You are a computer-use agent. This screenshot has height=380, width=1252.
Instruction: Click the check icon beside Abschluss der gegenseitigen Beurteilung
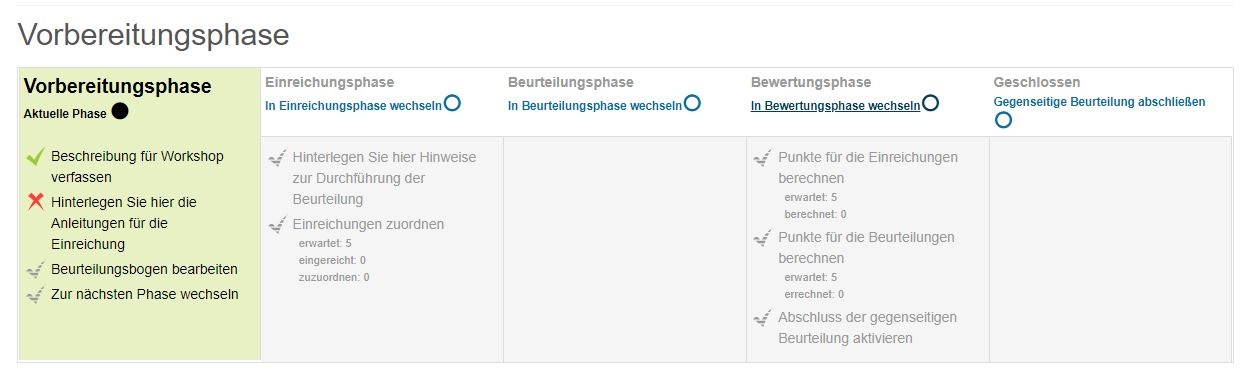click(x=763, y=318)
